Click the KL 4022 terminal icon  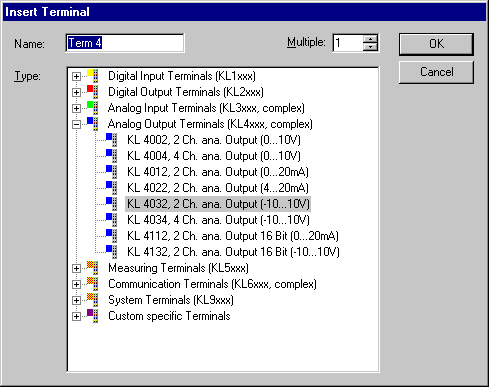click(x=112, y=188)
